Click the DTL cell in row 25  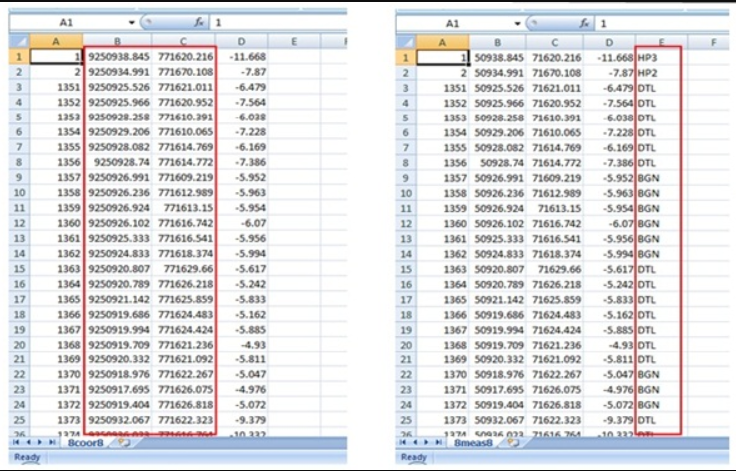661,420
